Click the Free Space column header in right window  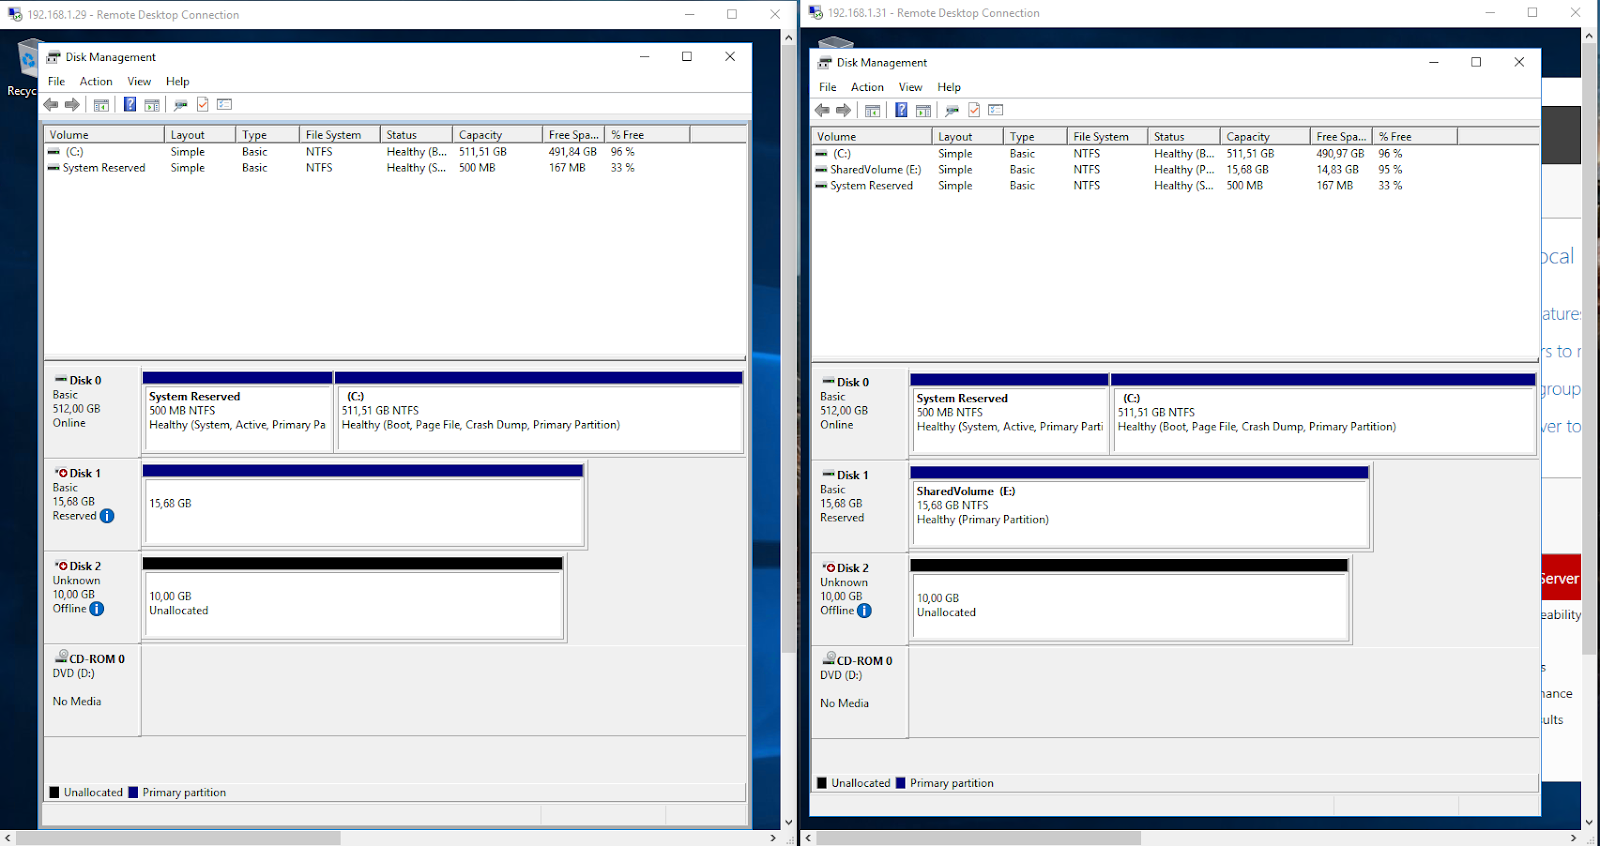pos(1339,137)
